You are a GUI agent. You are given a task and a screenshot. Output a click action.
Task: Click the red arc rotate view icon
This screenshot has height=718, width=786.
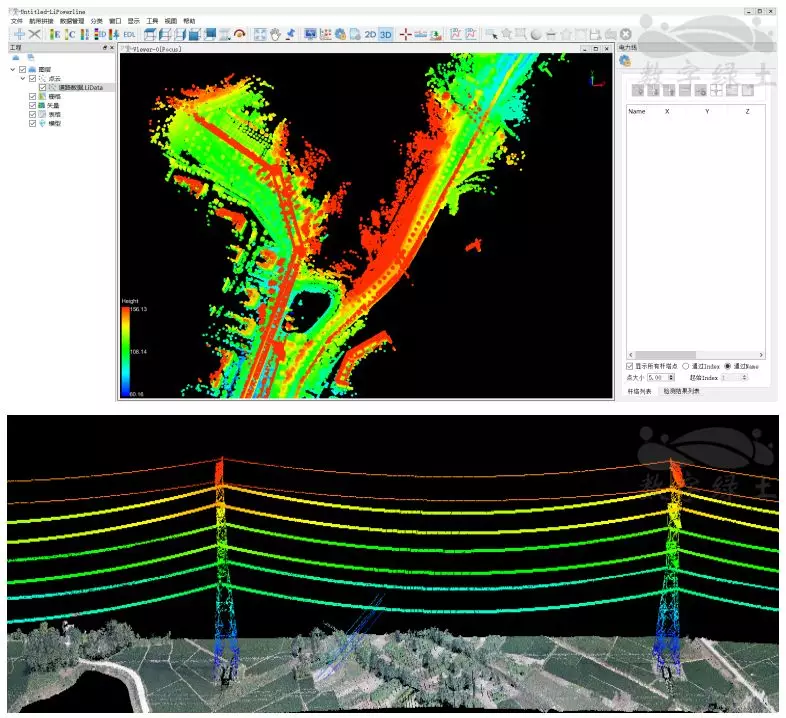point(240,34)
